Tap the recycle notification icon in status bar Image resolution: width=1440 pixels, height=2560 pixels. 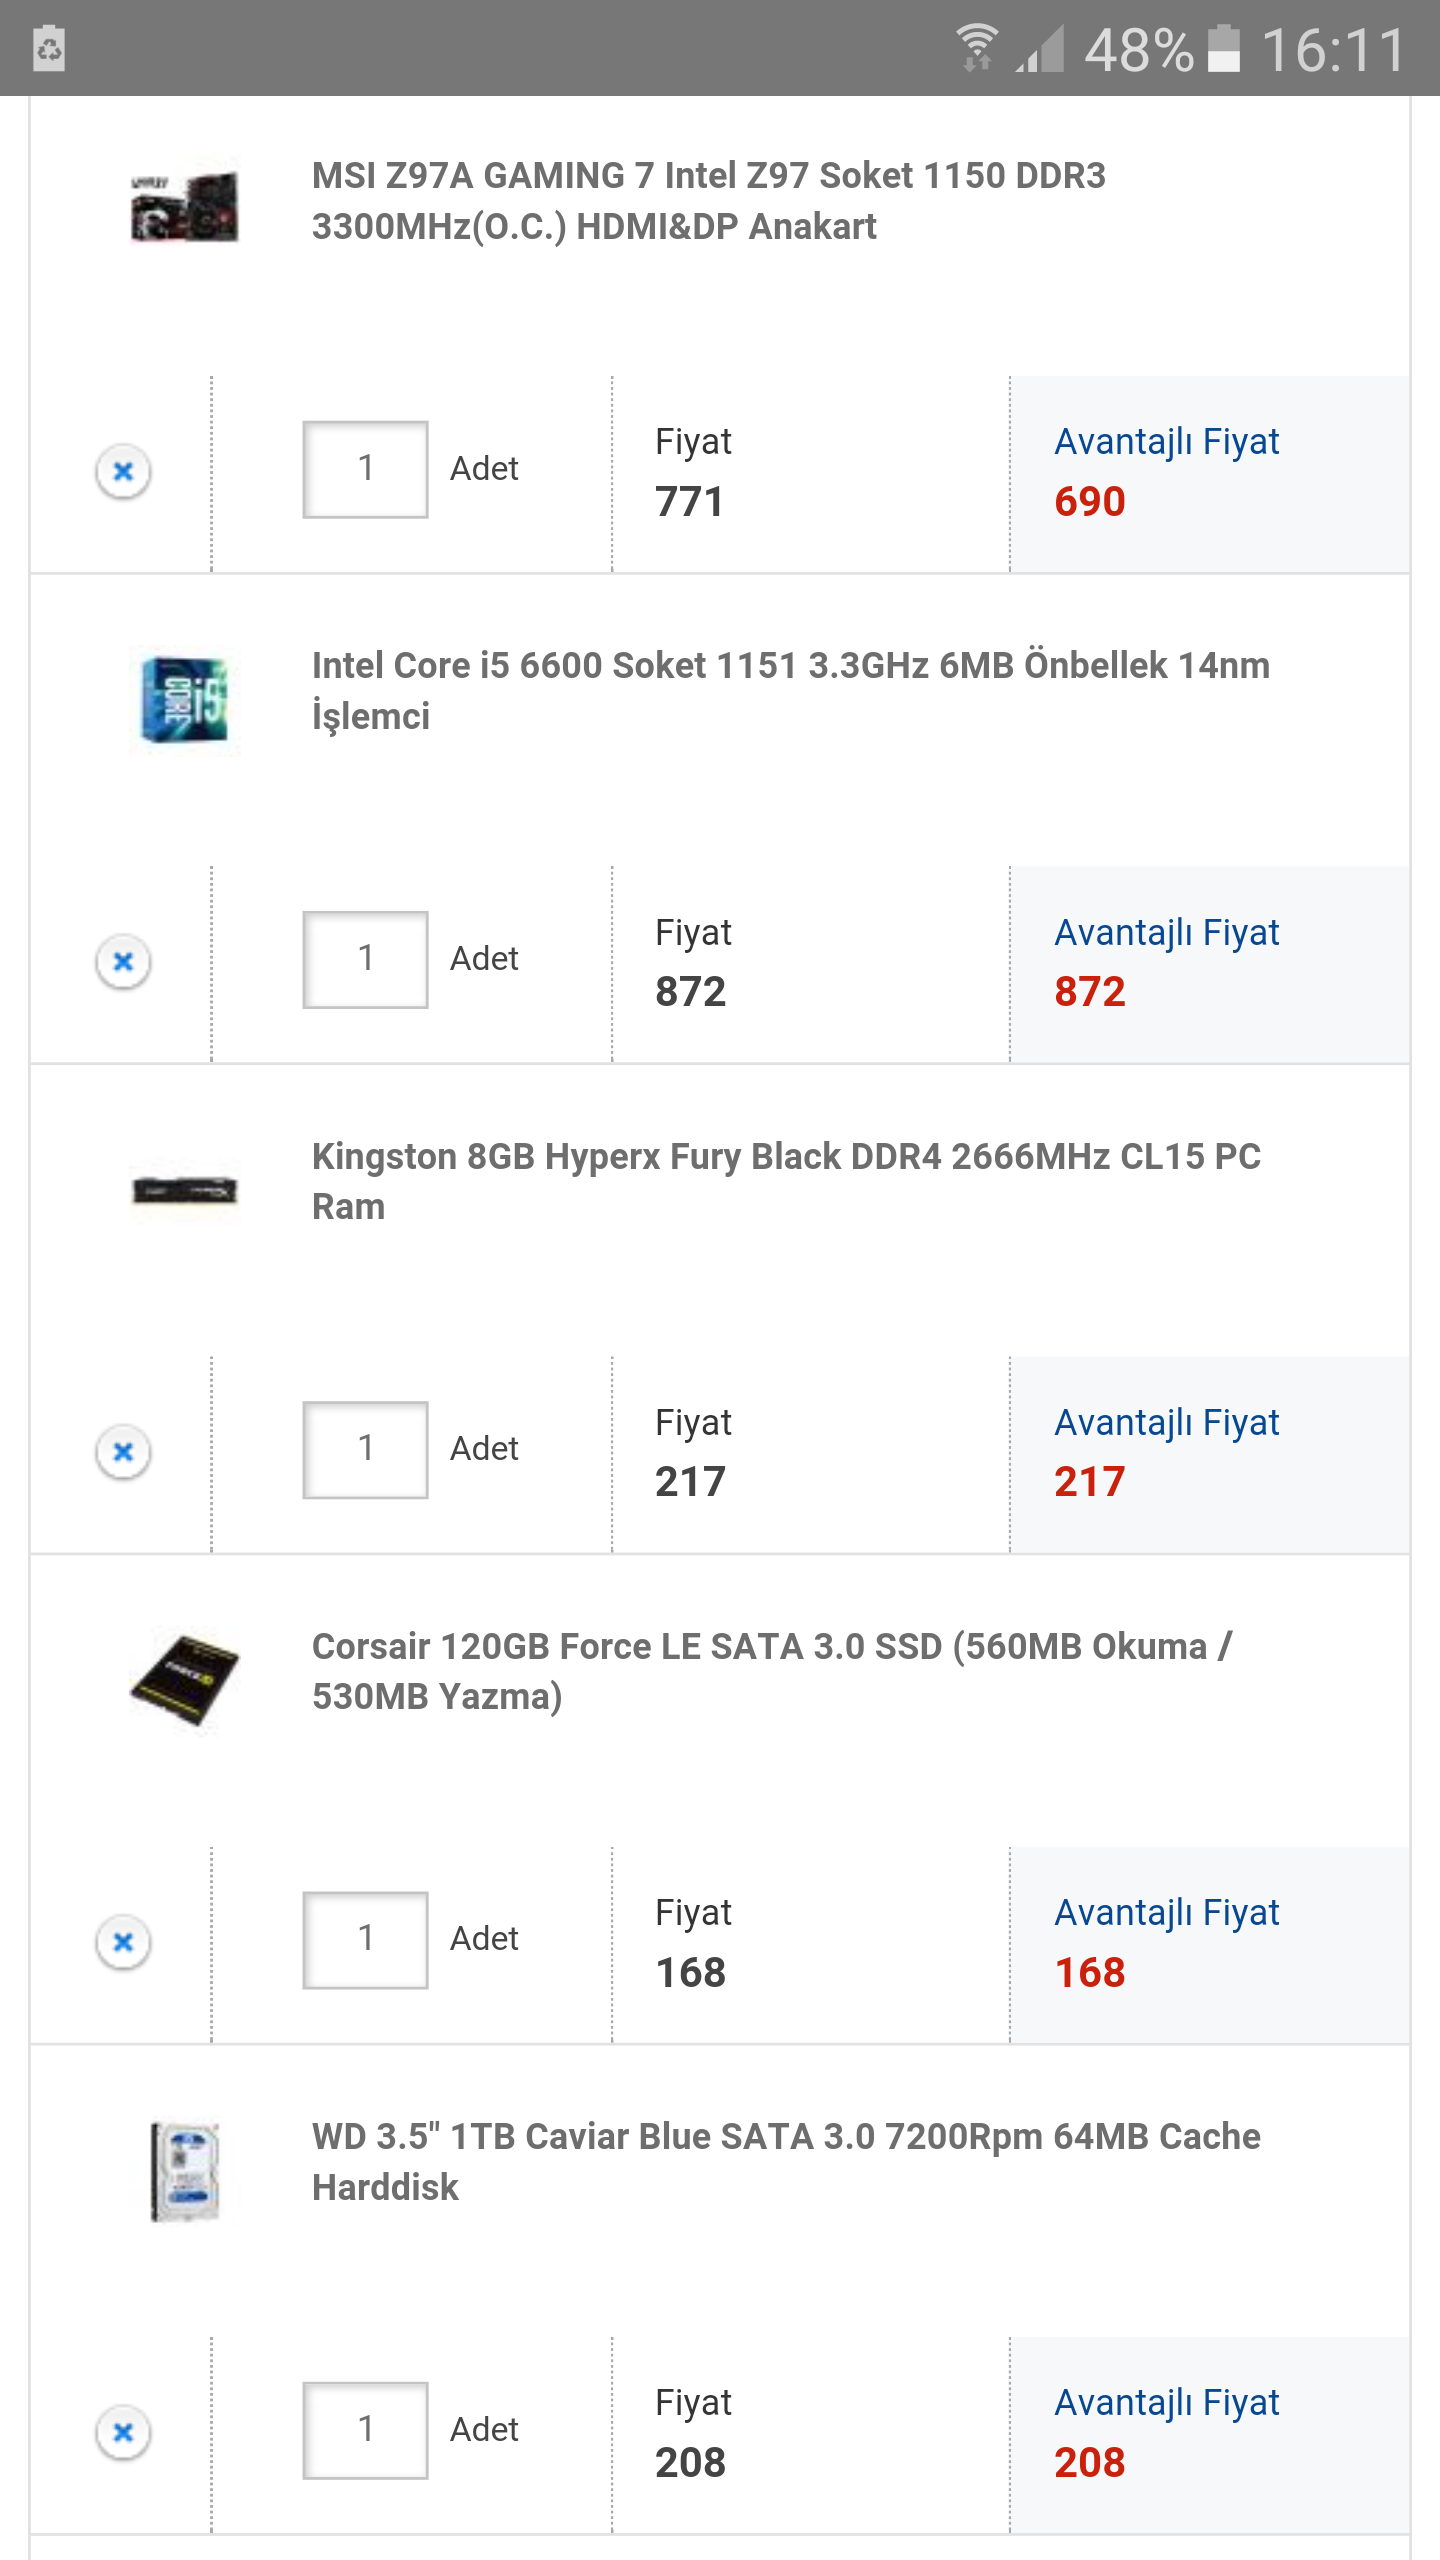coord(49,49)
